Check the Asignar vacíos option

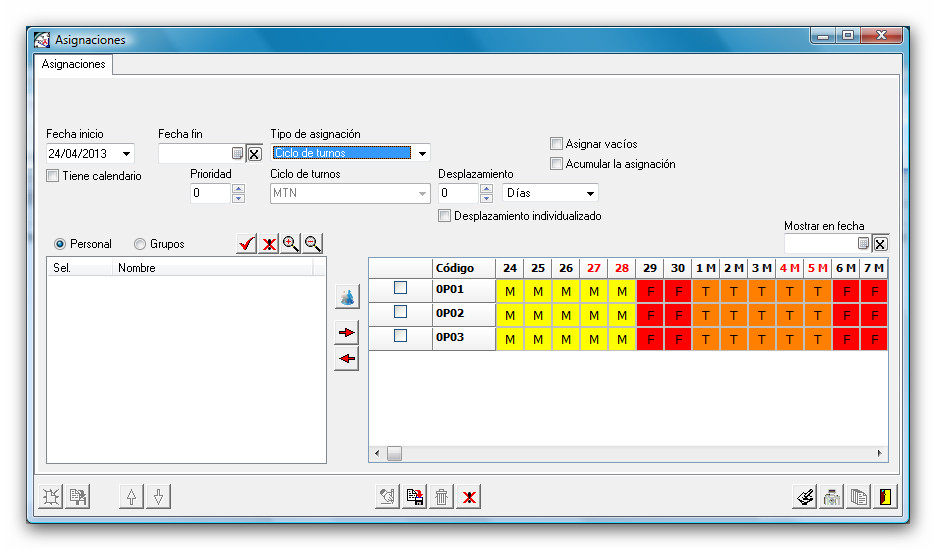tap(557, 144)
